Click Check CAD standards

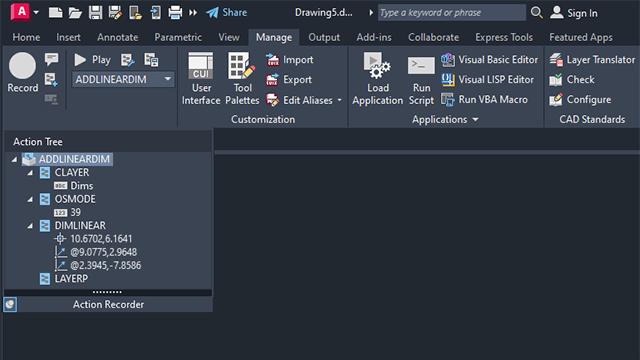point(572,80)
